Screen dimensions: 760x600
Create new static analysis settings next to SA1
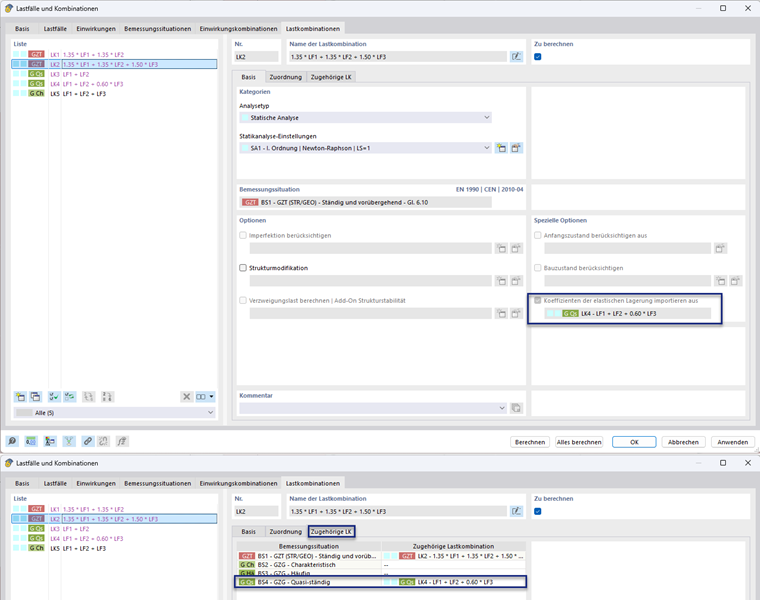(502, 148)
